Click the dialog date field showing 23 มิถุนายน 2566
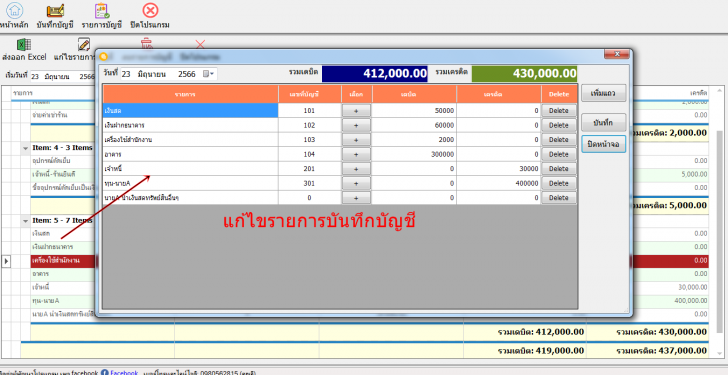 click(169, 73)
